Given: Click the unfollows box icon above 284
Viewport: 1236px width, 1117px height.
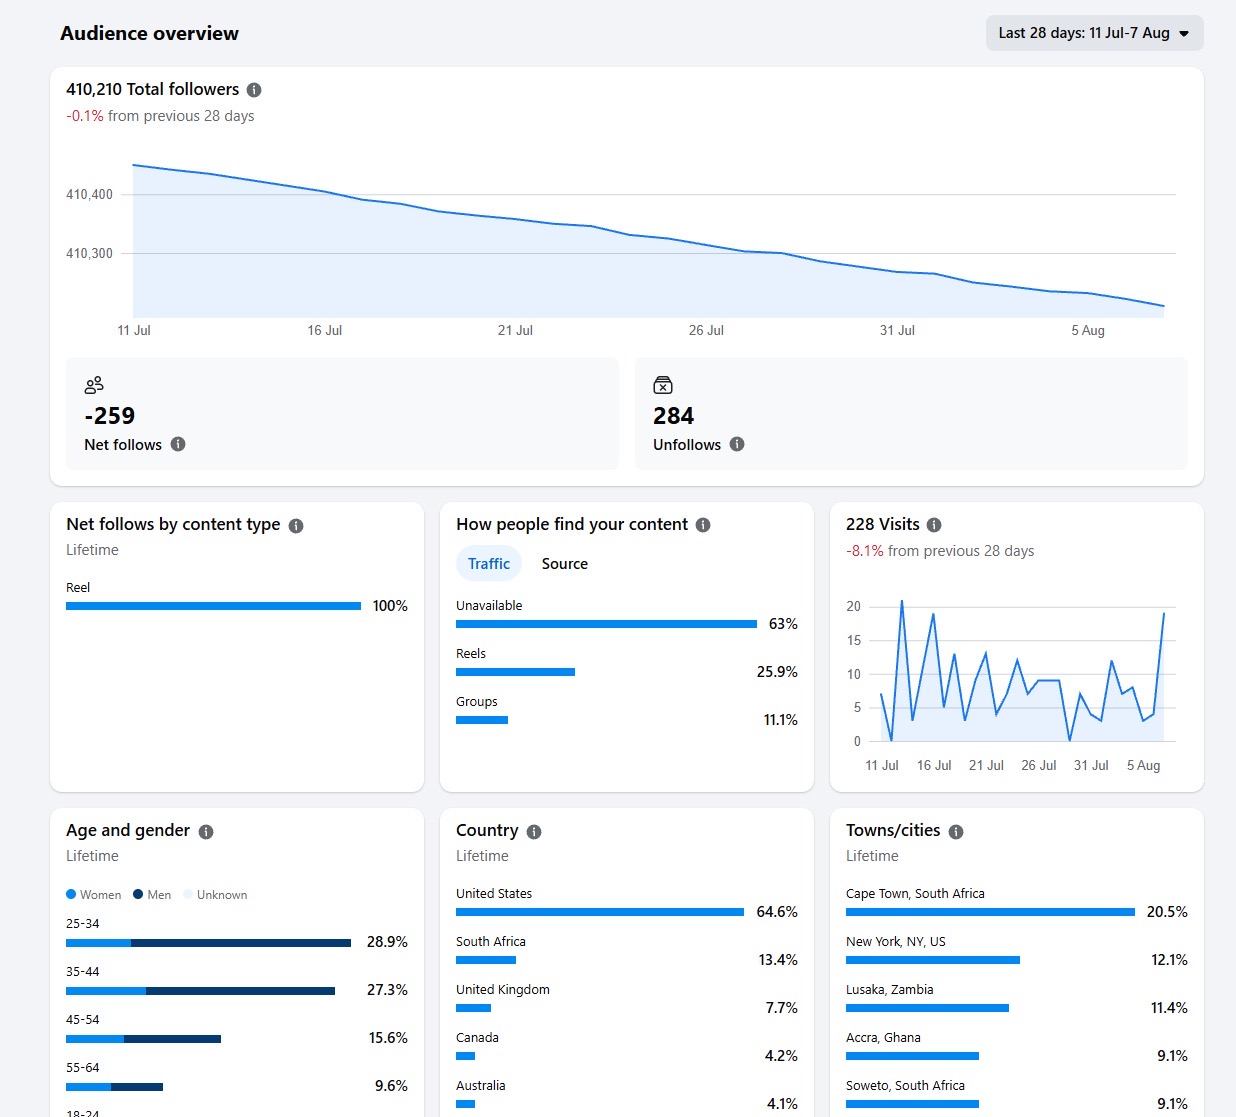Looking at the screenshot, I should tap(663, 385).
